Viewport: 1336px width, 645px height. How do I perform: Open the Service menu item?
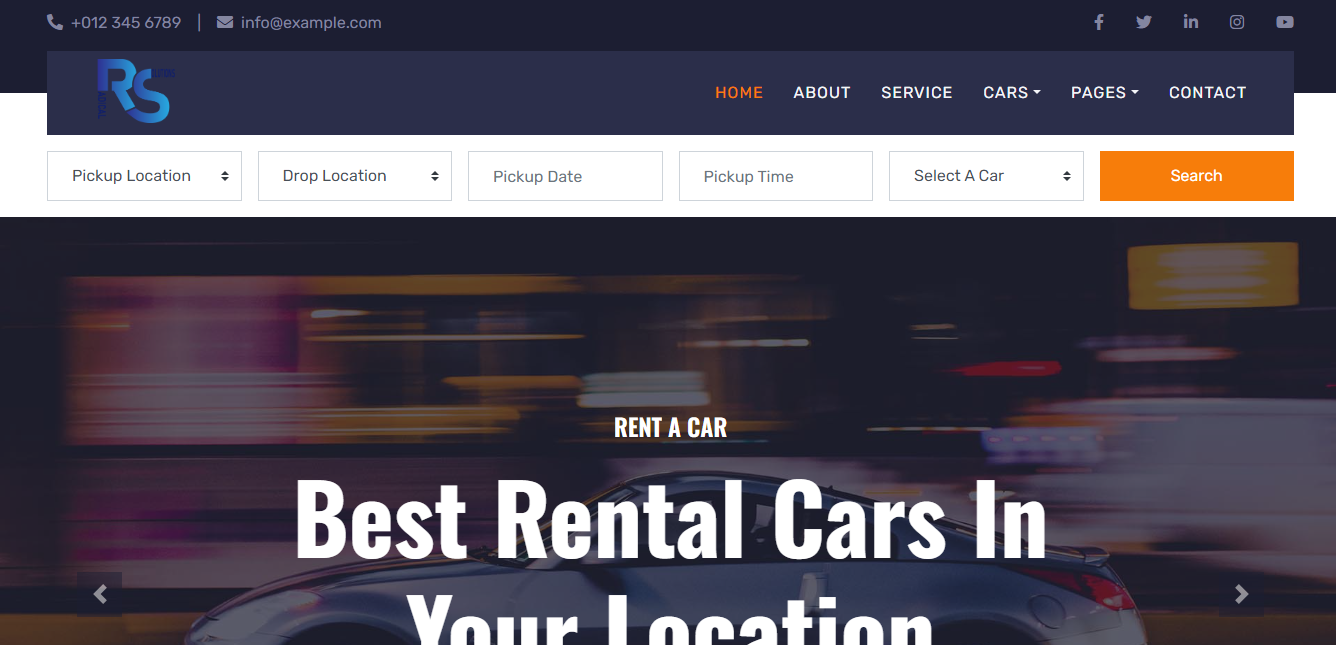917,93
